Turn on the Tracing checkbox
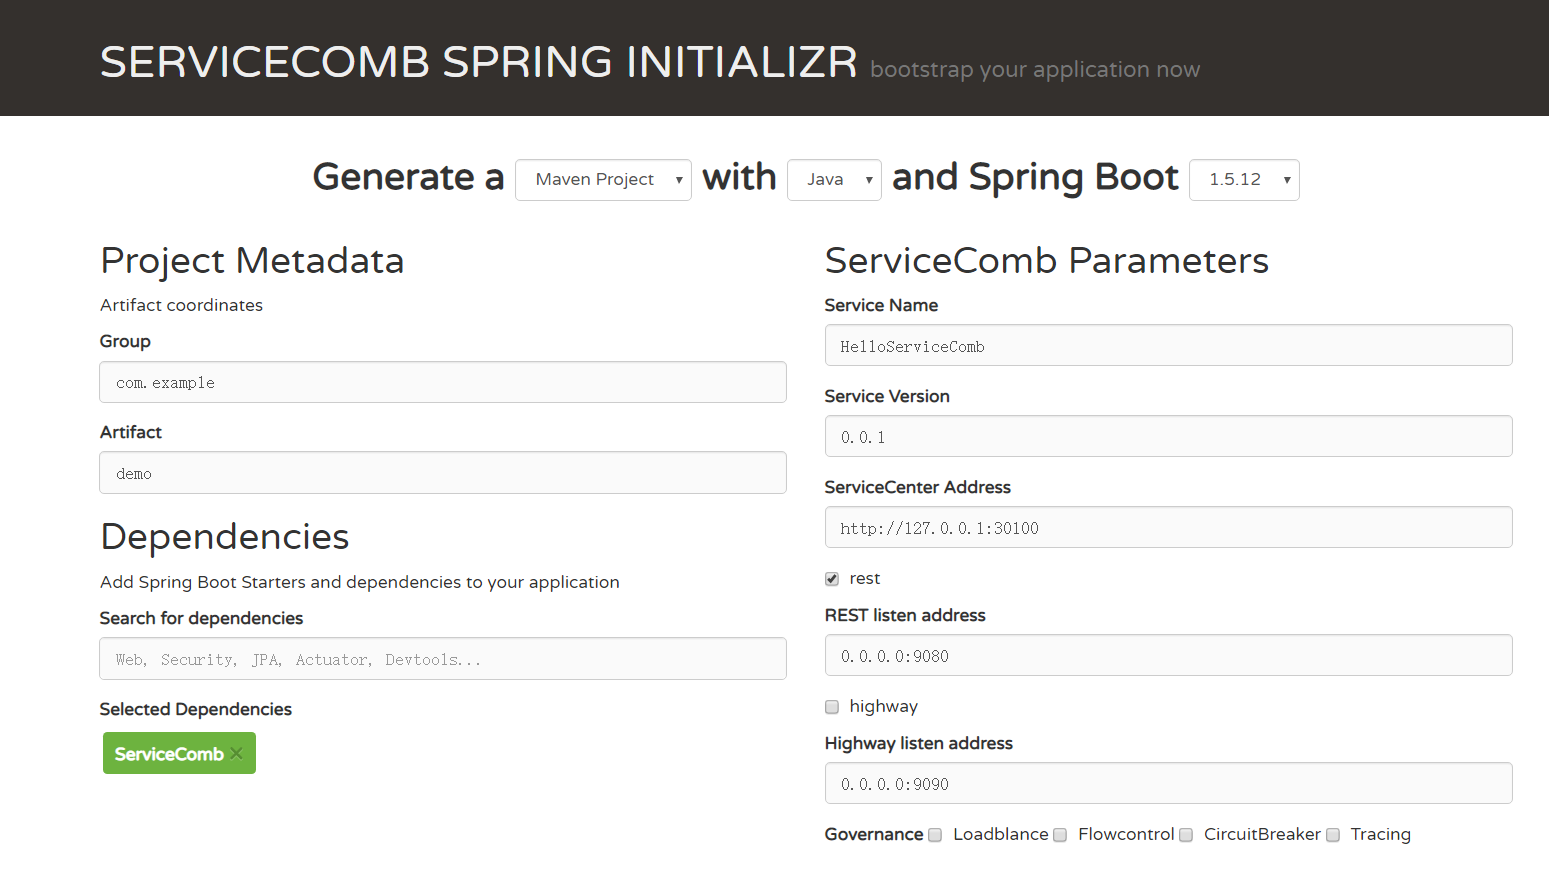 point(1333,835)
